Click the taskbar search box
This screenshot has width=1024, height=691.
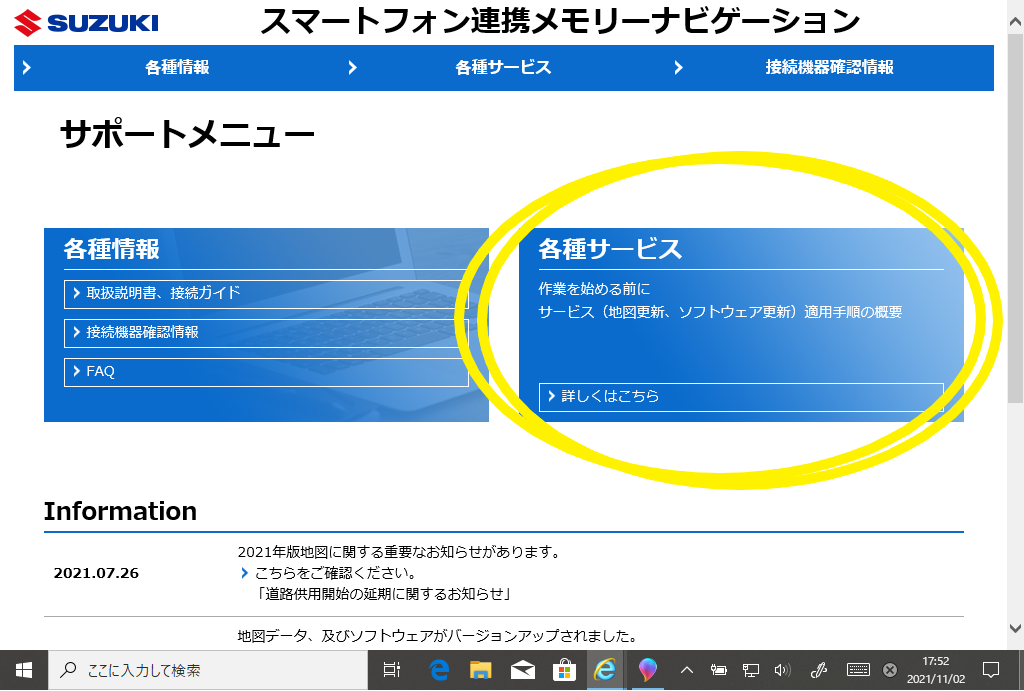coord(208,670)
